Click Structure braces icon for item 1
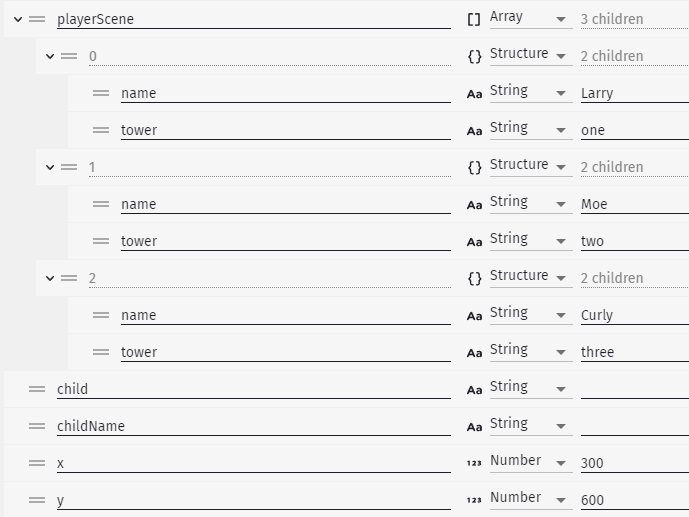The height and width of the screenshot is (517, 689). (x=474, y=167)
